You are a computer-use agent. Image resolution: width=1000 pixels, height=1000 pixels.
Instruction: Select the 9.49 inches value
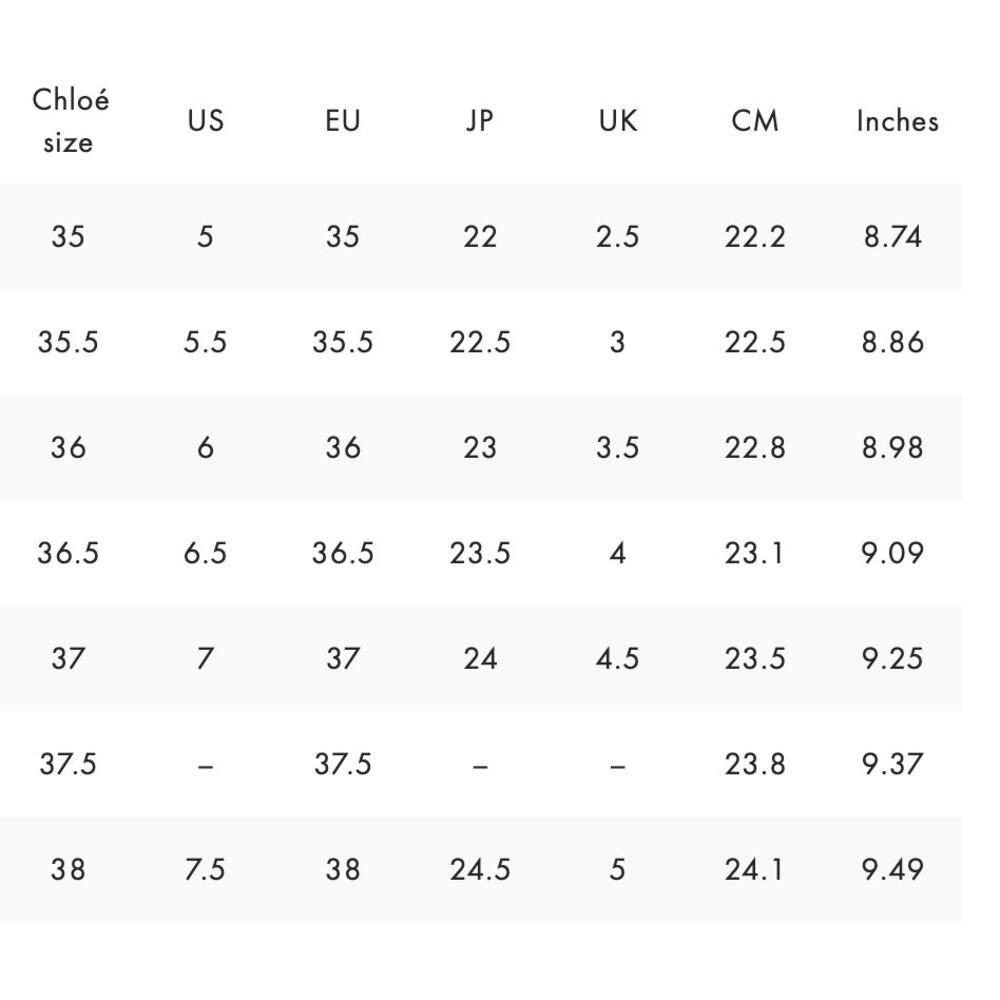point(892,869)
